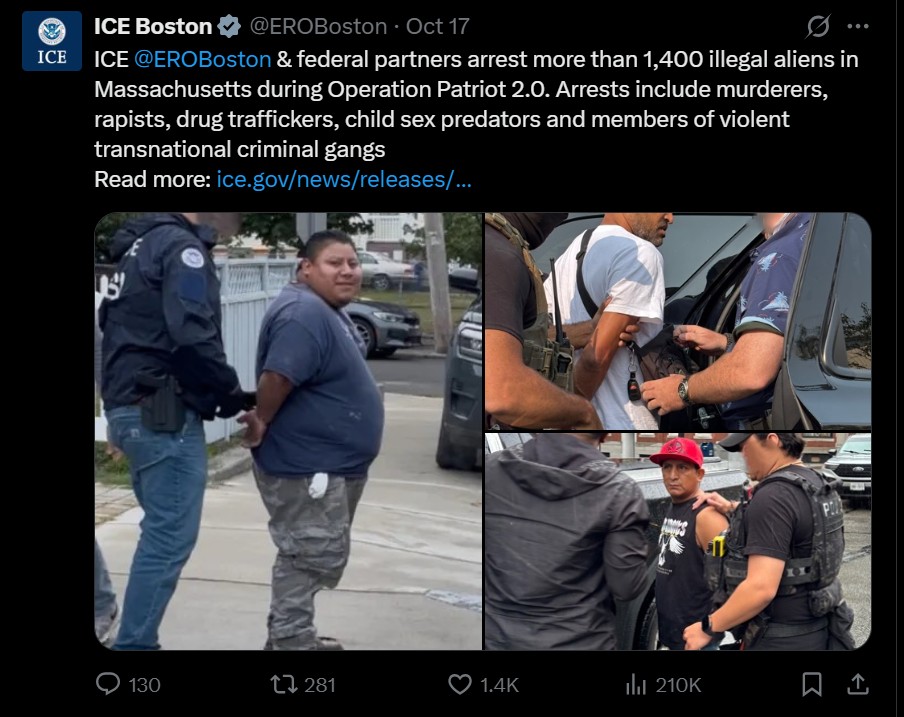Open the ice.gov/news/releases link
Screen dimensions: 904x717
coord(344,179)
